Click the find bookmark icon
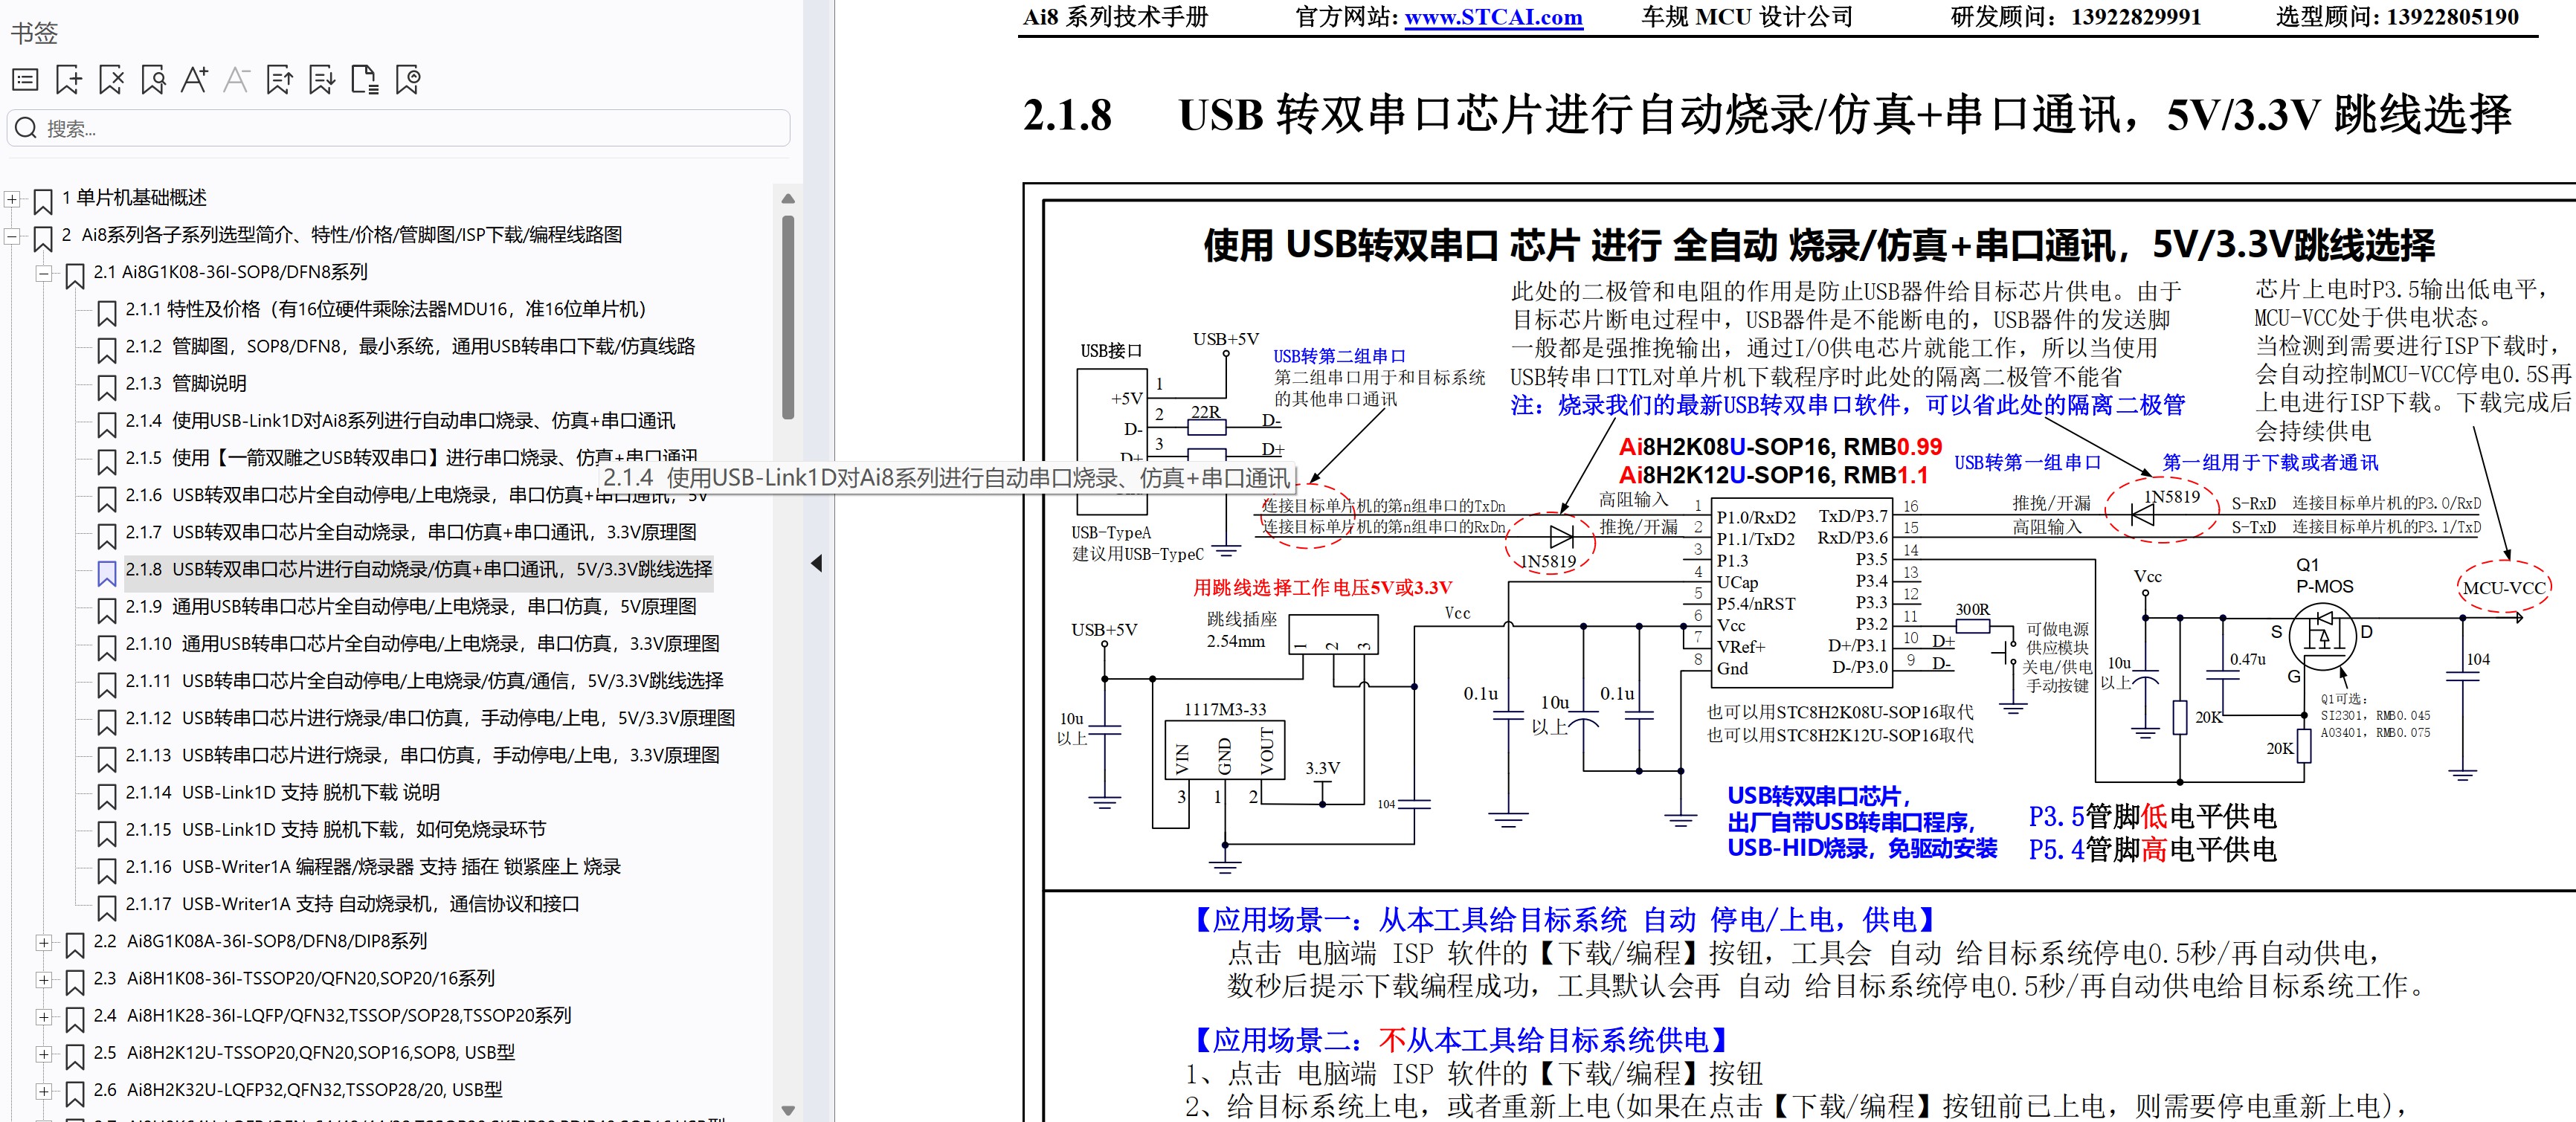 (x=153, y=80)
